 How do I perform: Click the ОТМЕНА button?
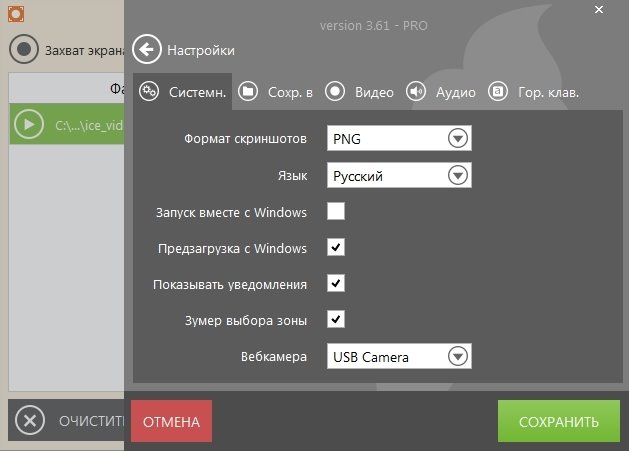click(171, 421)
